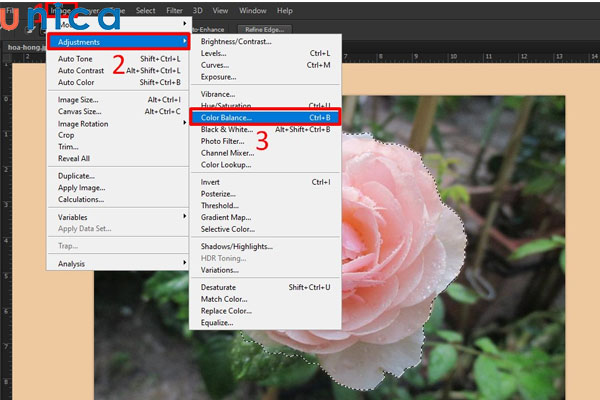600x400 pixels.
Task: Open Color Lookup adjustment
Action: [x=265, y=165]
